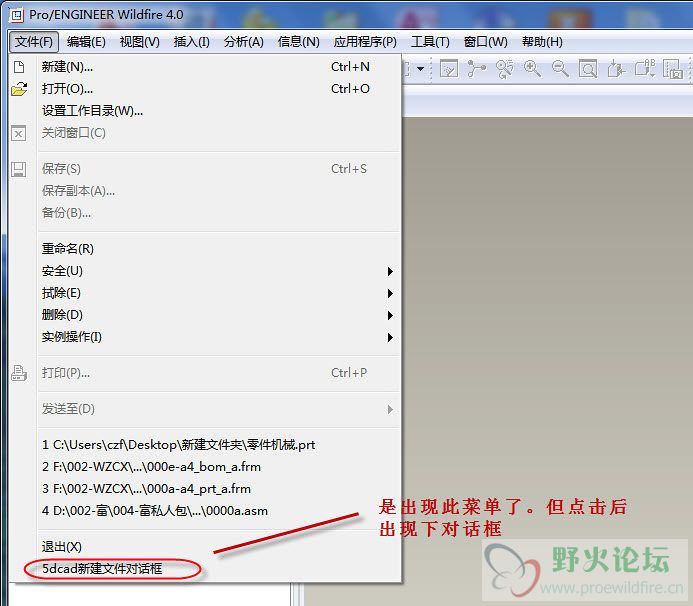Click the zoom out magnifier icon
This screenshot has width=693, height=606.
coord(560,69)
